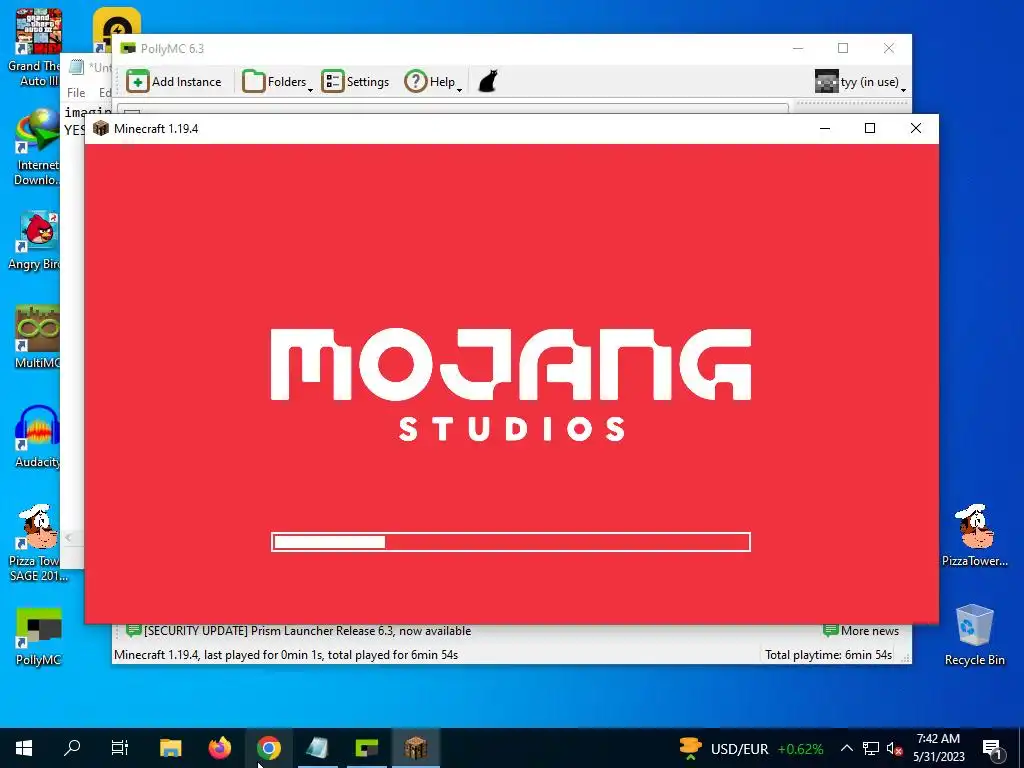Image resolution: width=1024 pixels, height=768 pixels.
Task: Minimize the Minecraft 1.19.4 window
Action: tap(825, 128)
